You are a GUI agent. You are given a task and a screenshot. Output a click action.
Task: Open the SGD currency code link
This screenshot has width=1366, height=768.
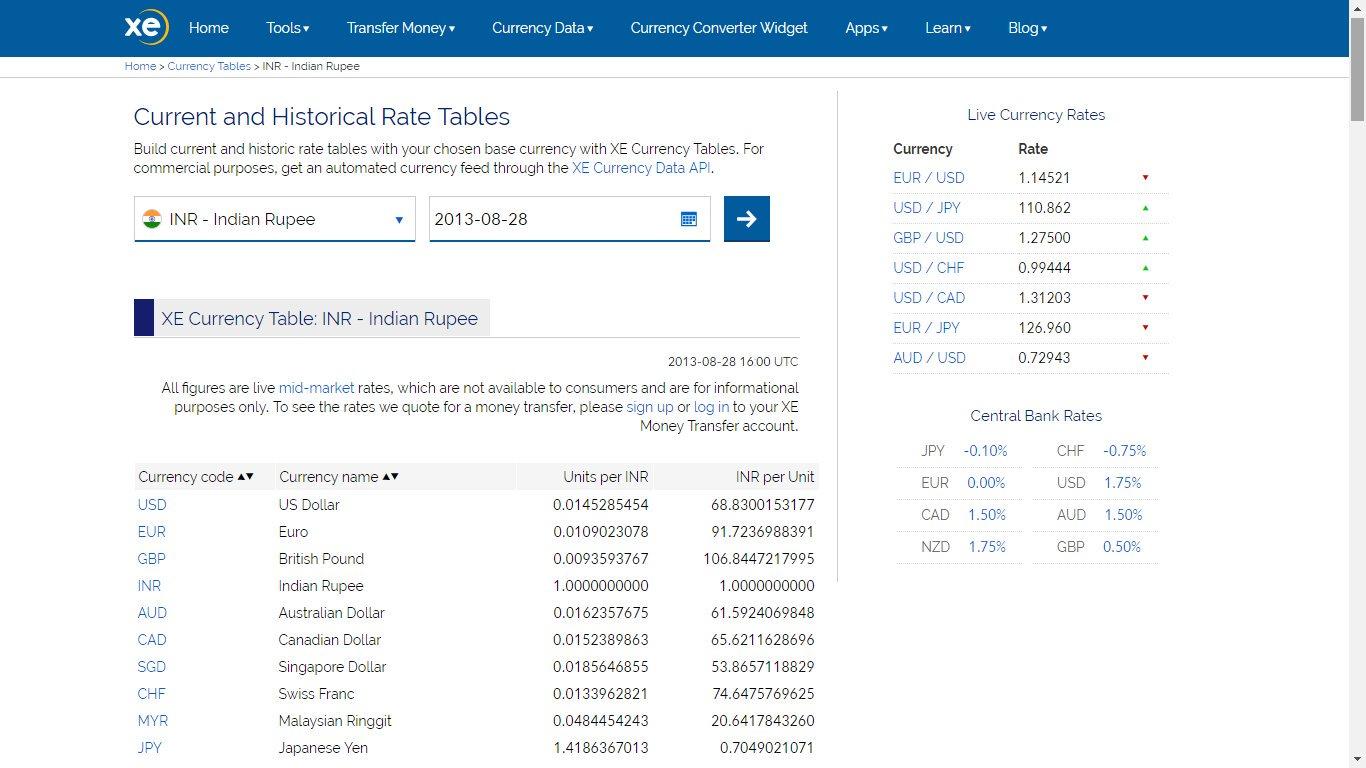152,667
